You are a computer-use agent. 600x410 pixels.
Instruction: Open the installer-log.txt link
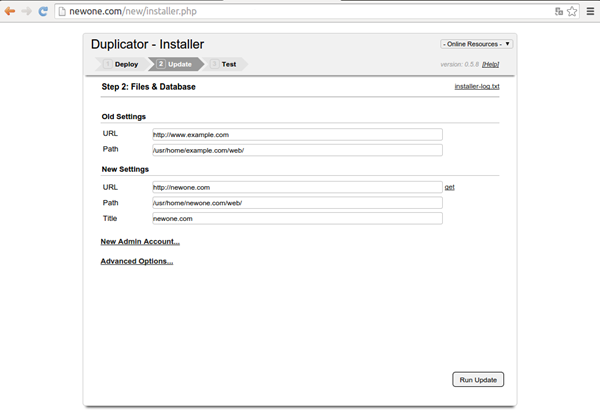[476, 87]
